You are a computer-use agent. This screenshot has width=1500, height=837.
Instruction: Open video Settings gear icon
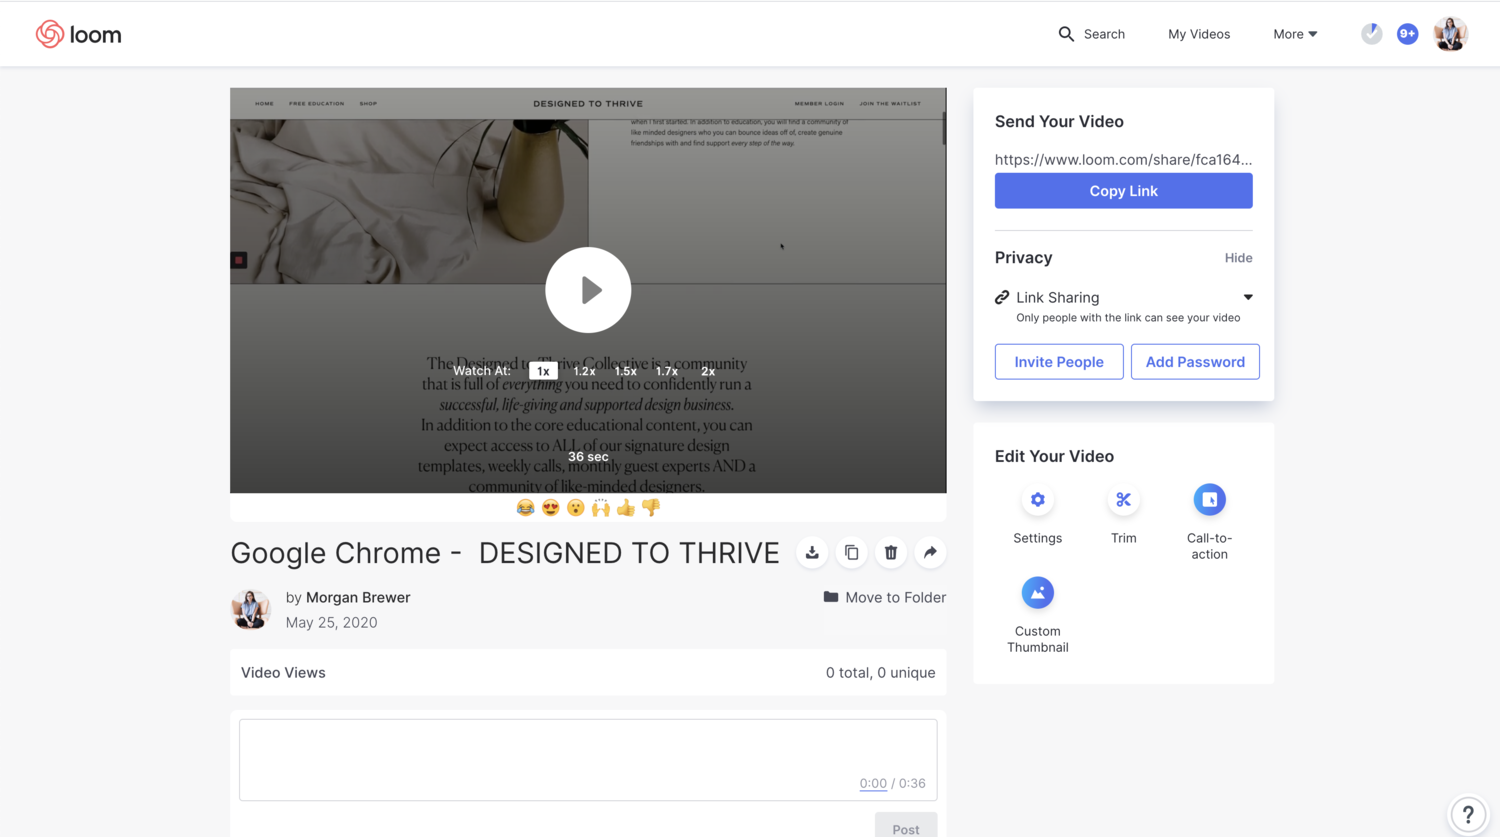pos(1038,500)
